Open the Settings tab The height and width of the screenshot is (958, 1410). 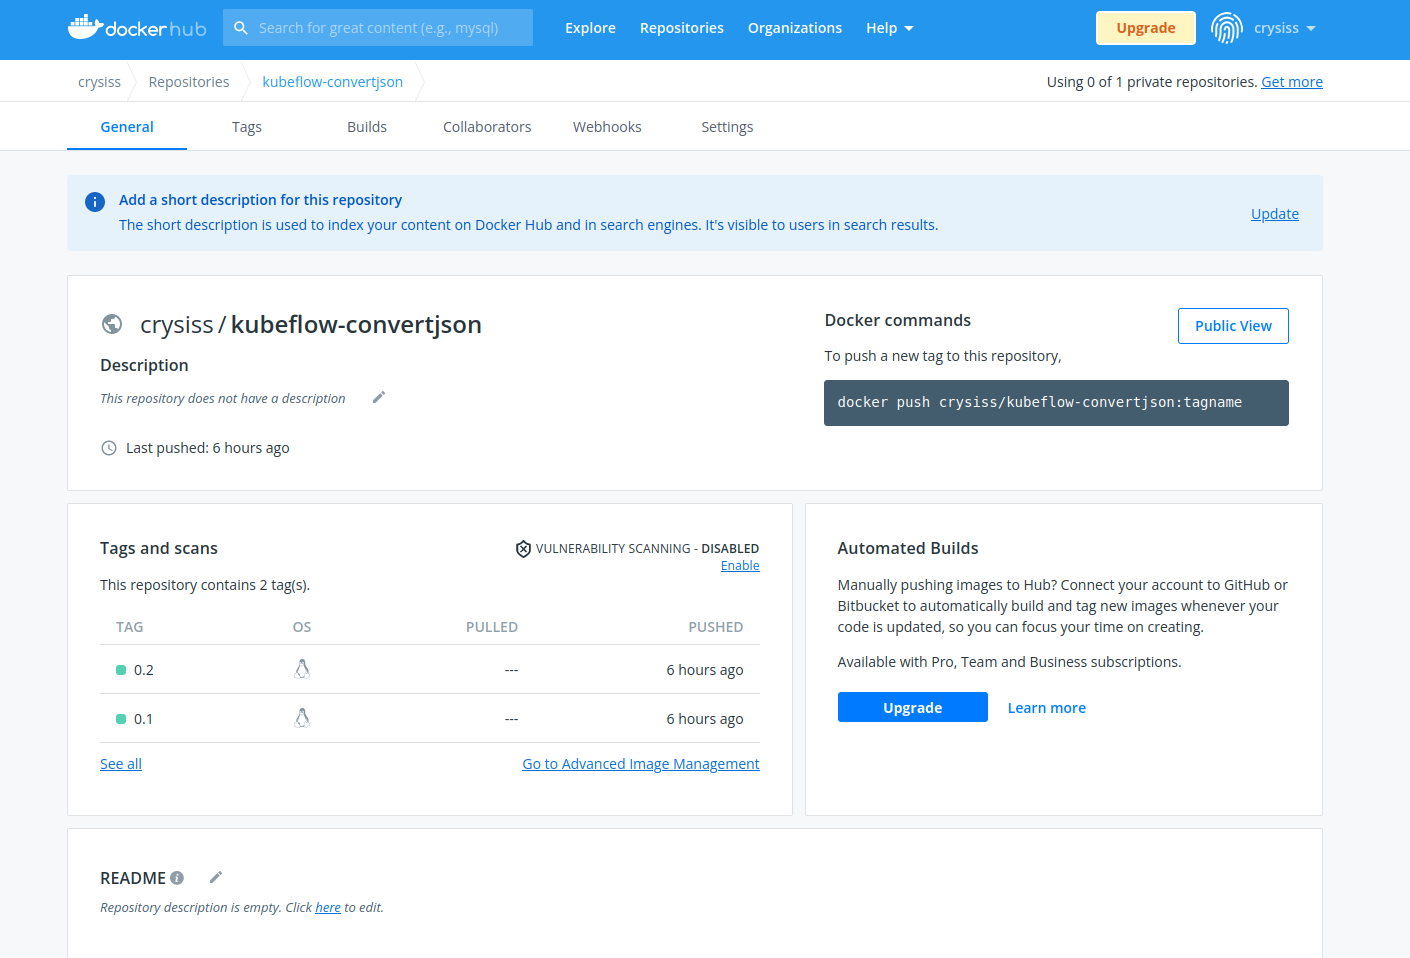point(727,127)
